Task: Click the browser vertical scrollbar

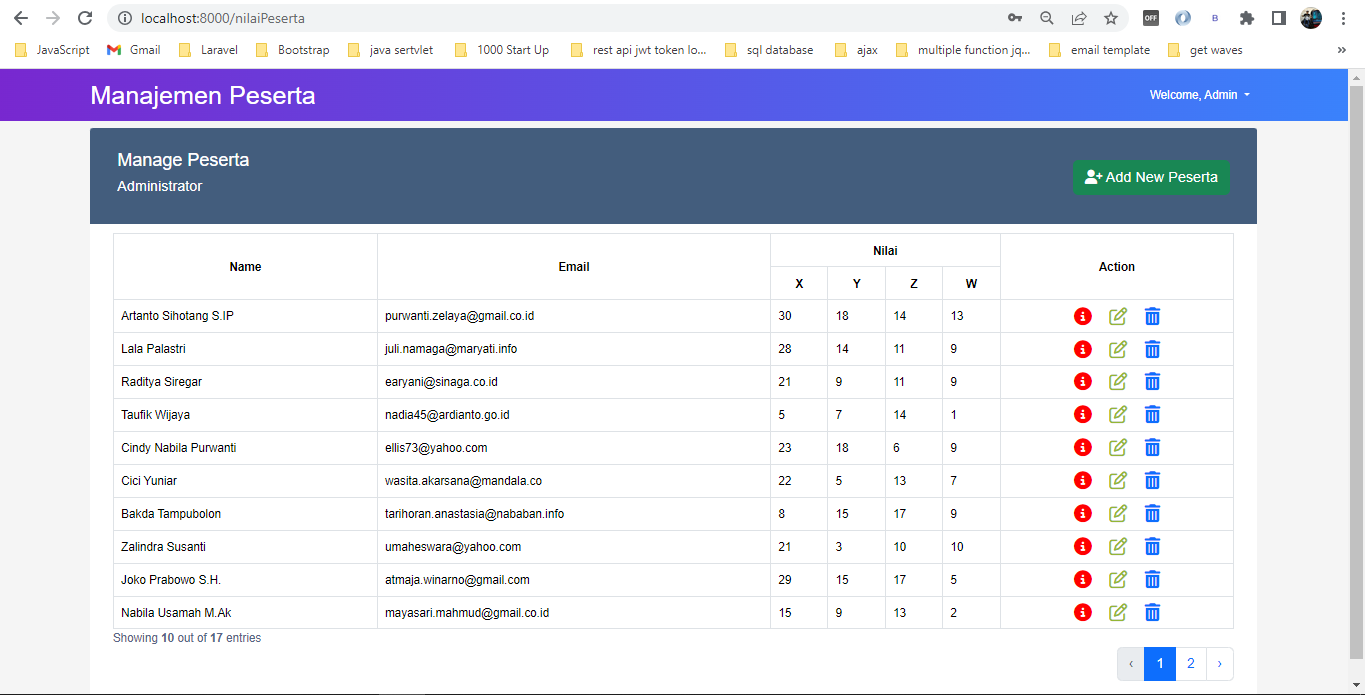Action: tap(1356, 370)
